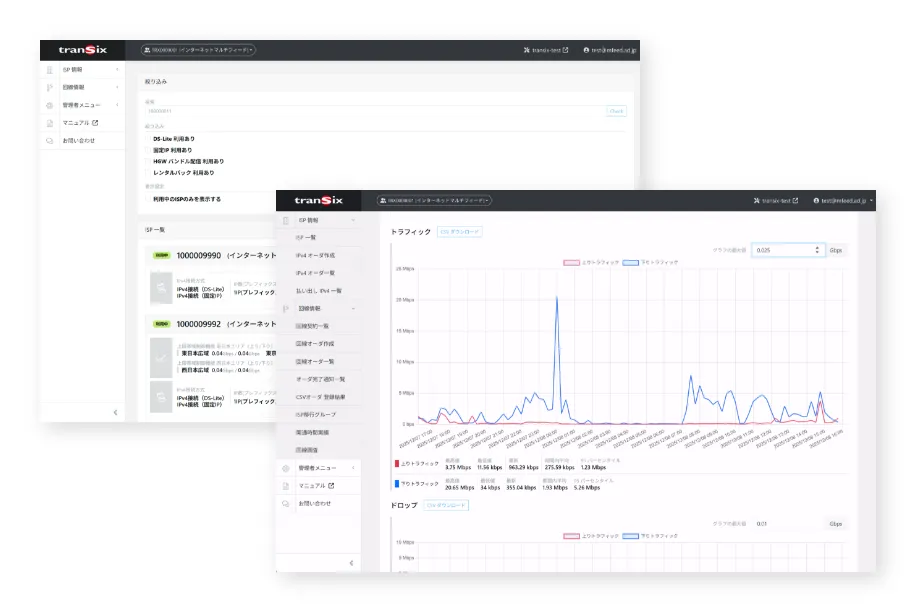This screenshot has height=612, width=917.
Task: Open the ISP selector dropdown in the front header
Action: tap(433, 200)
